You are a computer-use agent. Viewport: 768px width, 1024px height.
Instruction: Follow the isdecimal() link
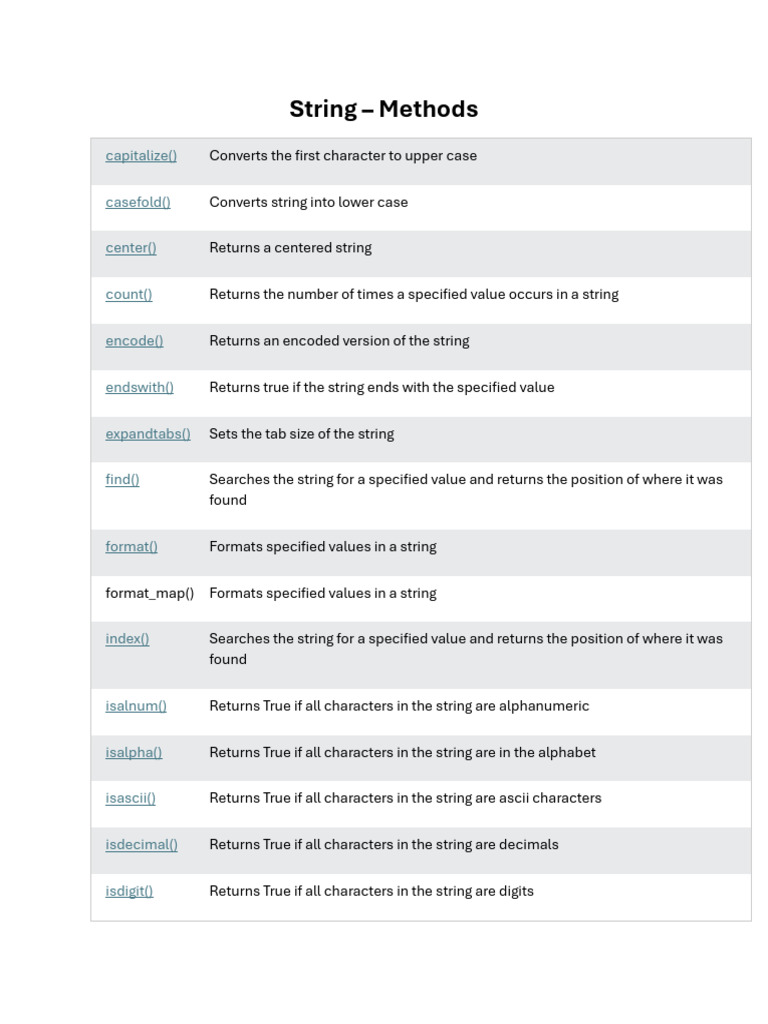141,844
